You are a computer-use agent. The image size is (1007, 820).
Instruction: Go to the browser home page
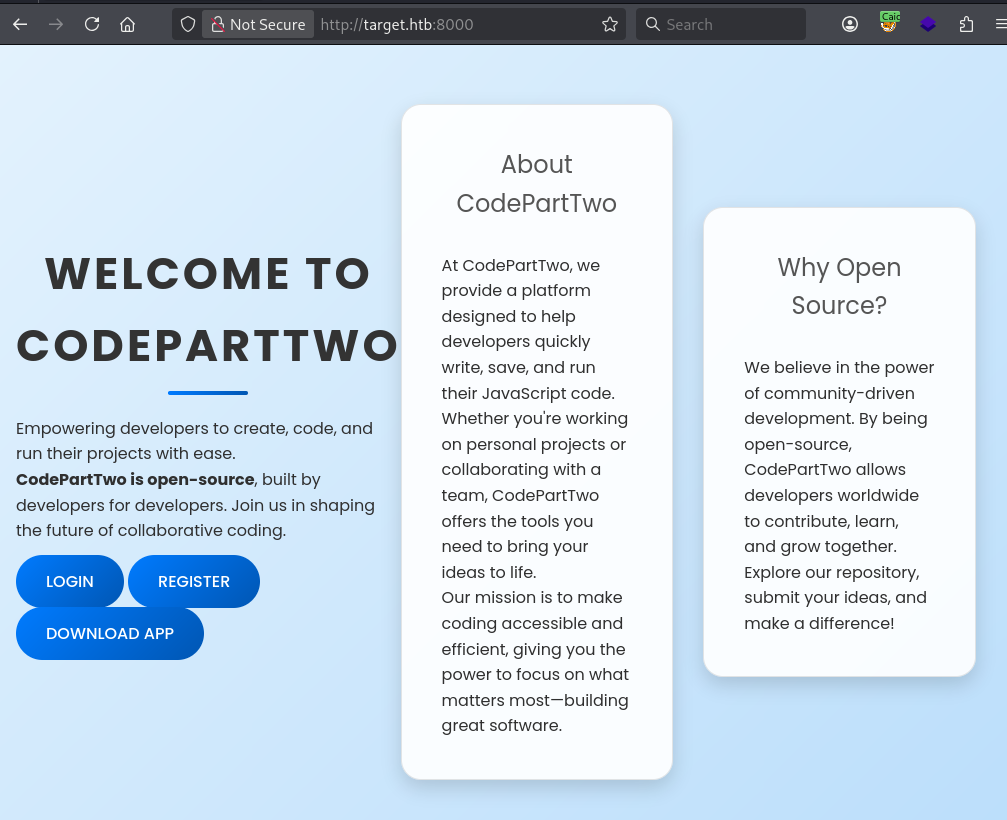tap(128, 24)
